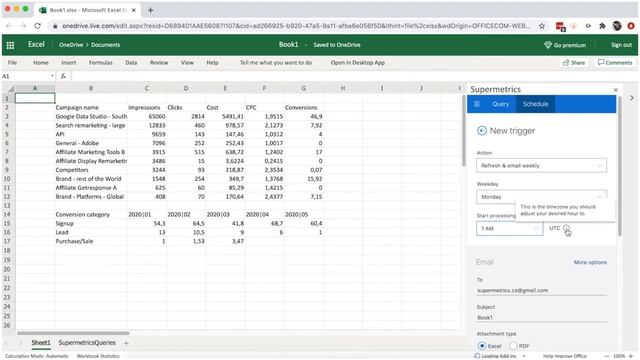
Task: Click Documents breadcrumb link
Action: pyautogui.click(x=105, y=45)
